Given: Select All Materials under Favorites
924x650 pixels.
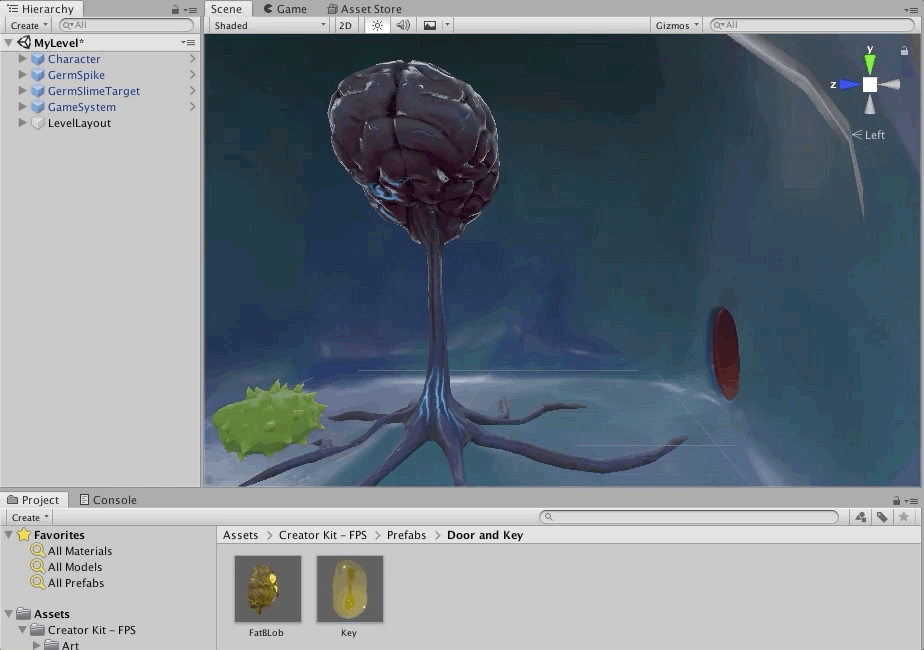Looking at the screenshot, I should pyautogui.click(x=80, y=551).
